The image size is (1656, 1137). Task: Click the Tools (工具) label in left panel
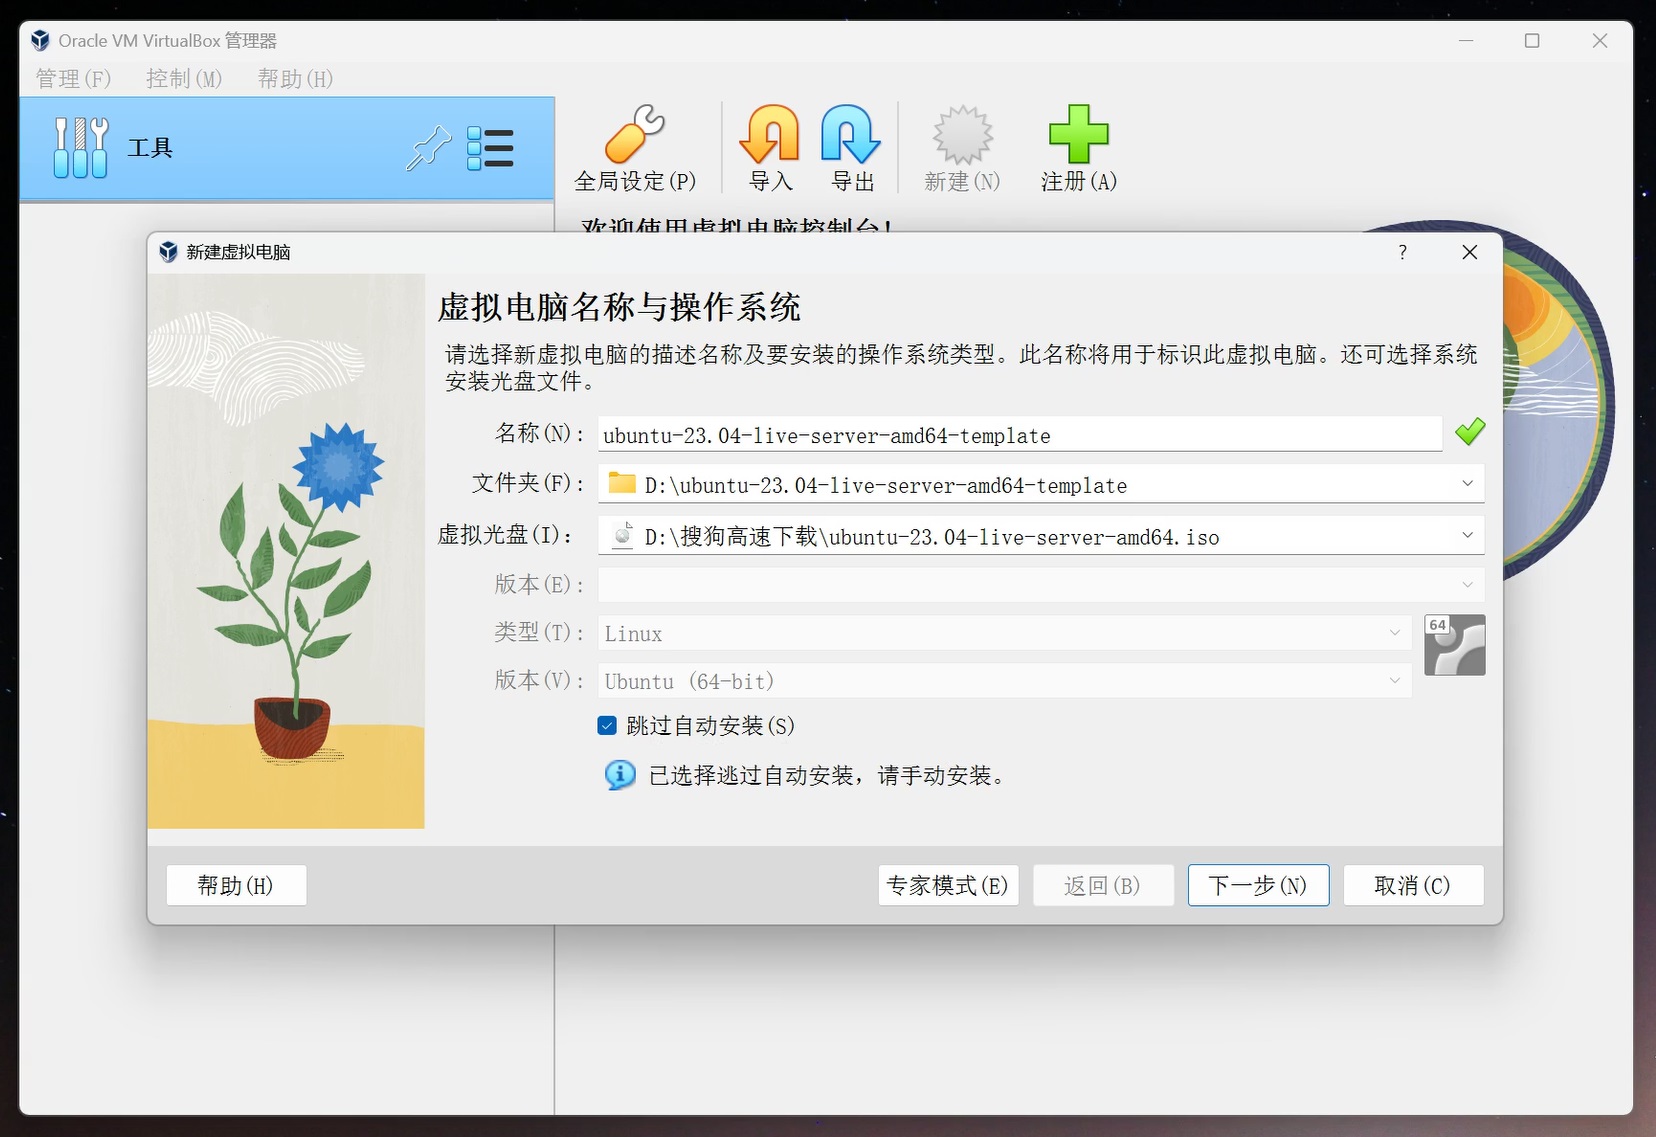pos(150,148)
